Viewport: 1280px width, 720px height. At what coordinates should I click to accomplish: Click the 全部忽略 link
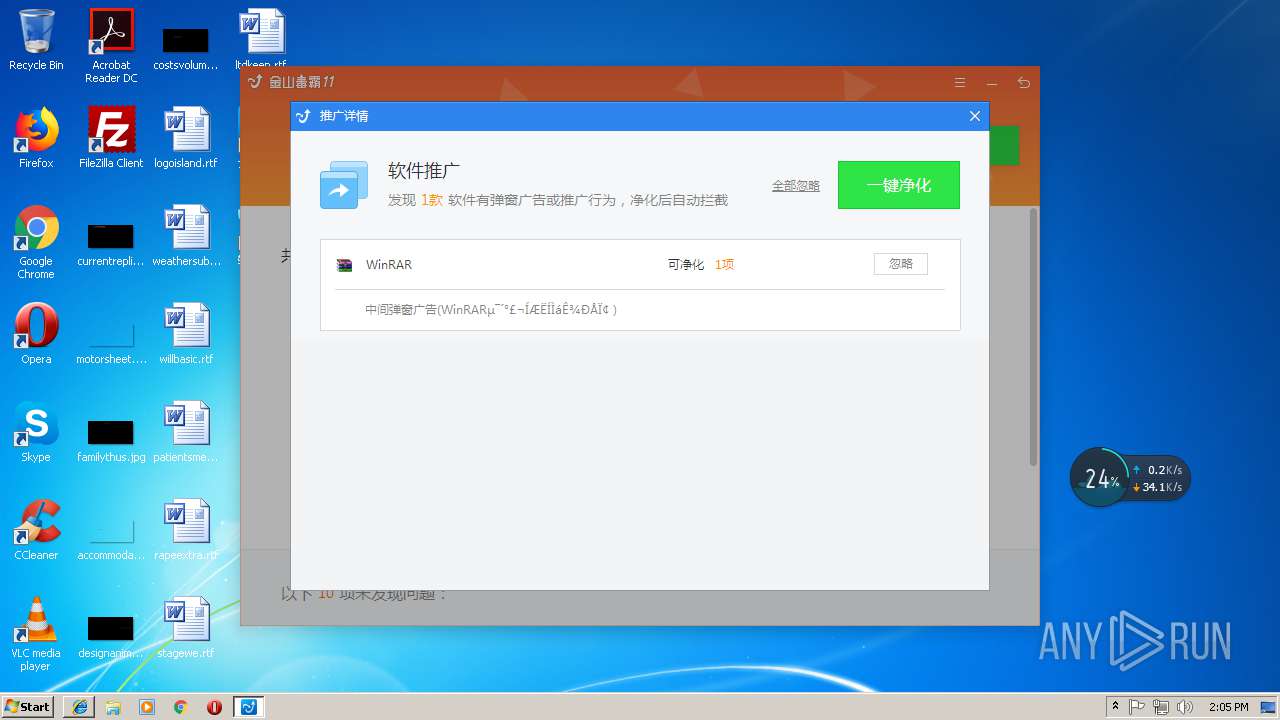click(x=796, y=186)
